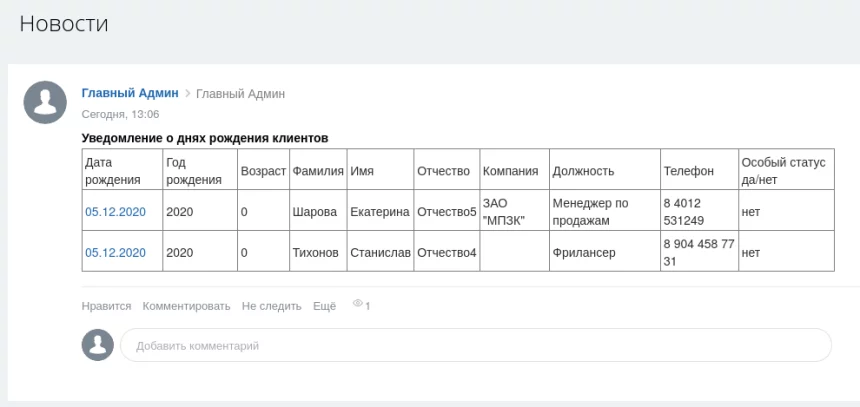Open the gray Главный Админ recipient link
The width and height of the screenshot is (860, 407).
[240, 94]
